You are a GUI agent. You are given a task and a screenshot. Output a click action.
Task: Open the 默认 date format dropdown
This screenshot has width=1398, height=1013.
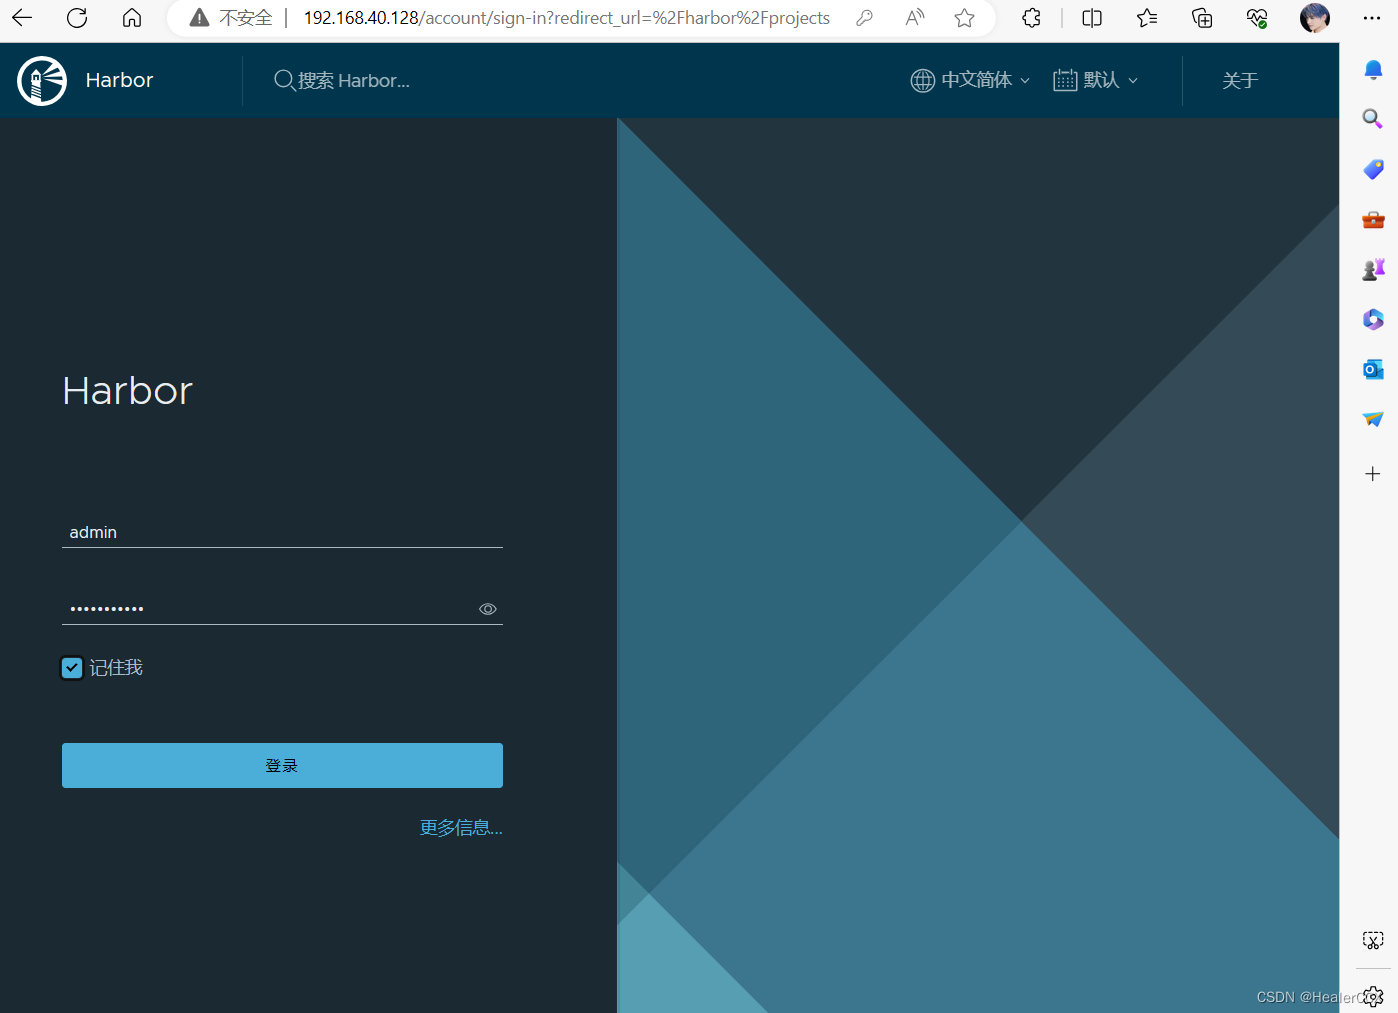(x=1096, y=80)
